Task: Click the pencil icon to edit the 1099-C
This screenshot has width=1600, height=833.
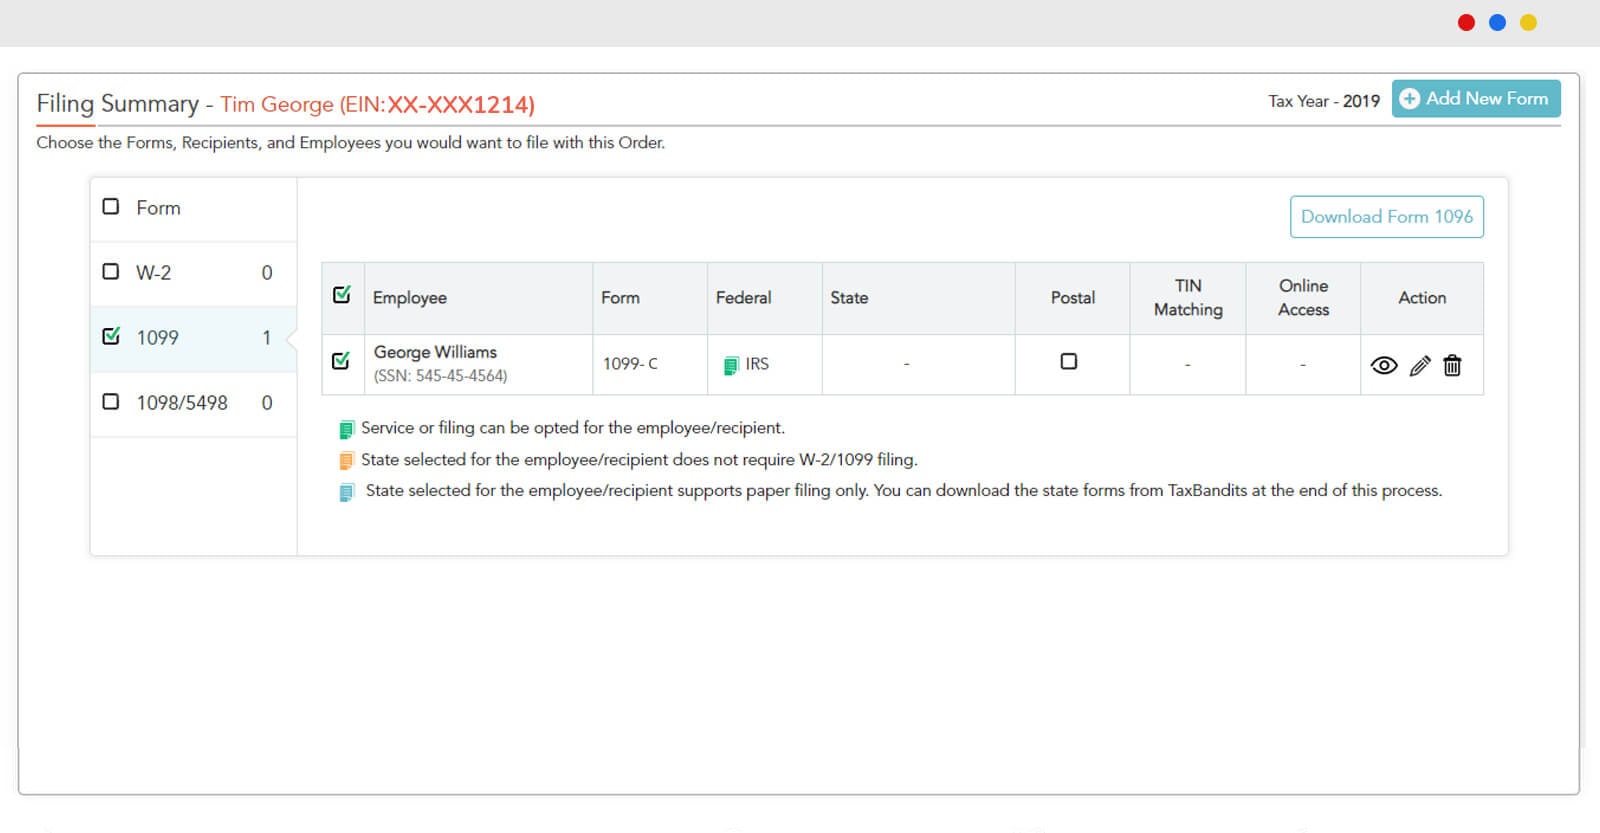Action: pyautogui.click(x=1419, y=365)
